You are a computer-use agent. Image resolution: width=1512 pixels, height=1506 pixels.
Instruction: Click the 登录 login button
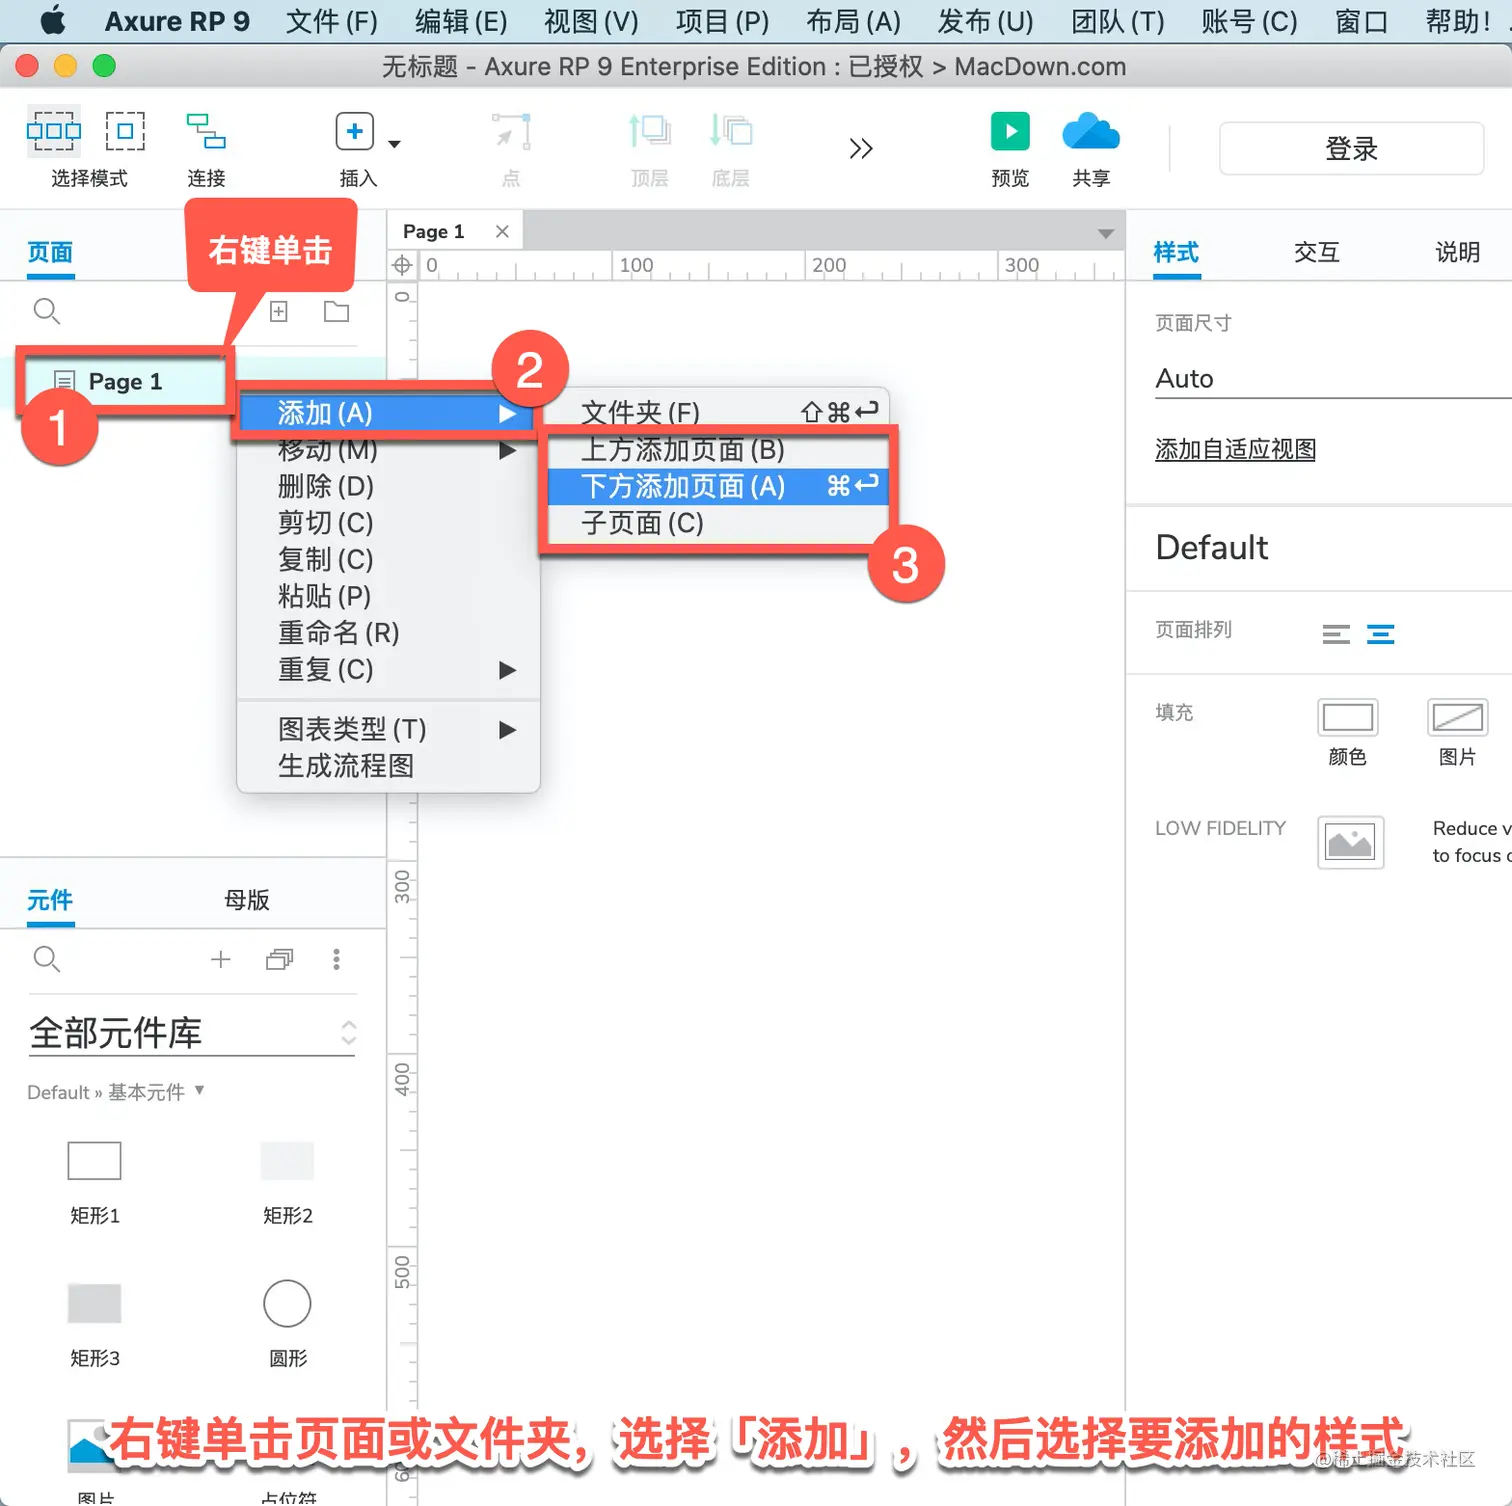pos(1351,149)
